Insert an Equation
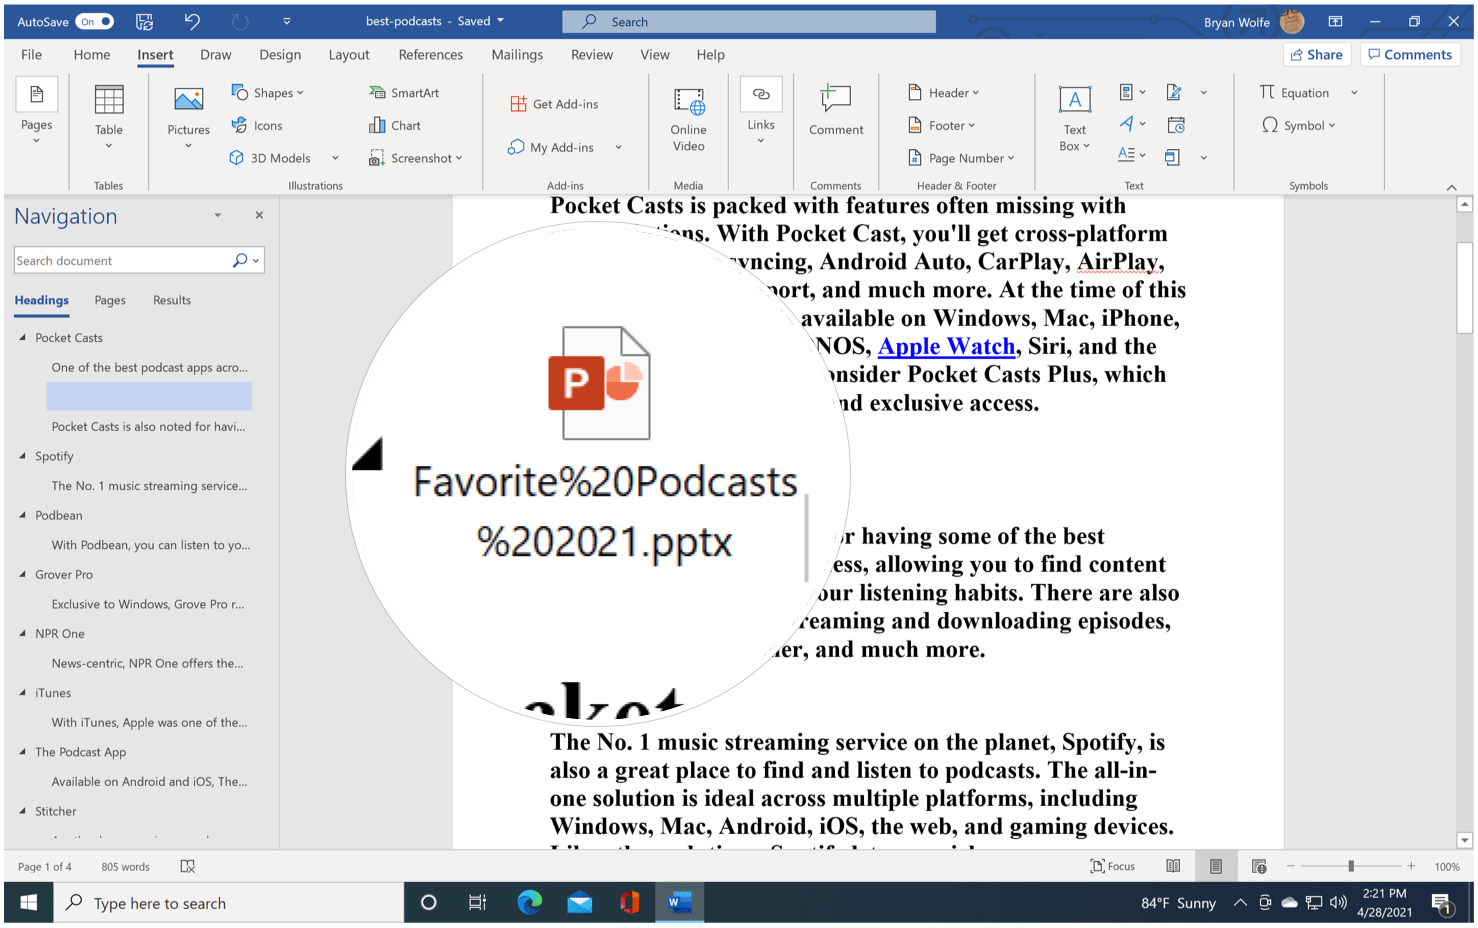 [x=1295, y=93]
